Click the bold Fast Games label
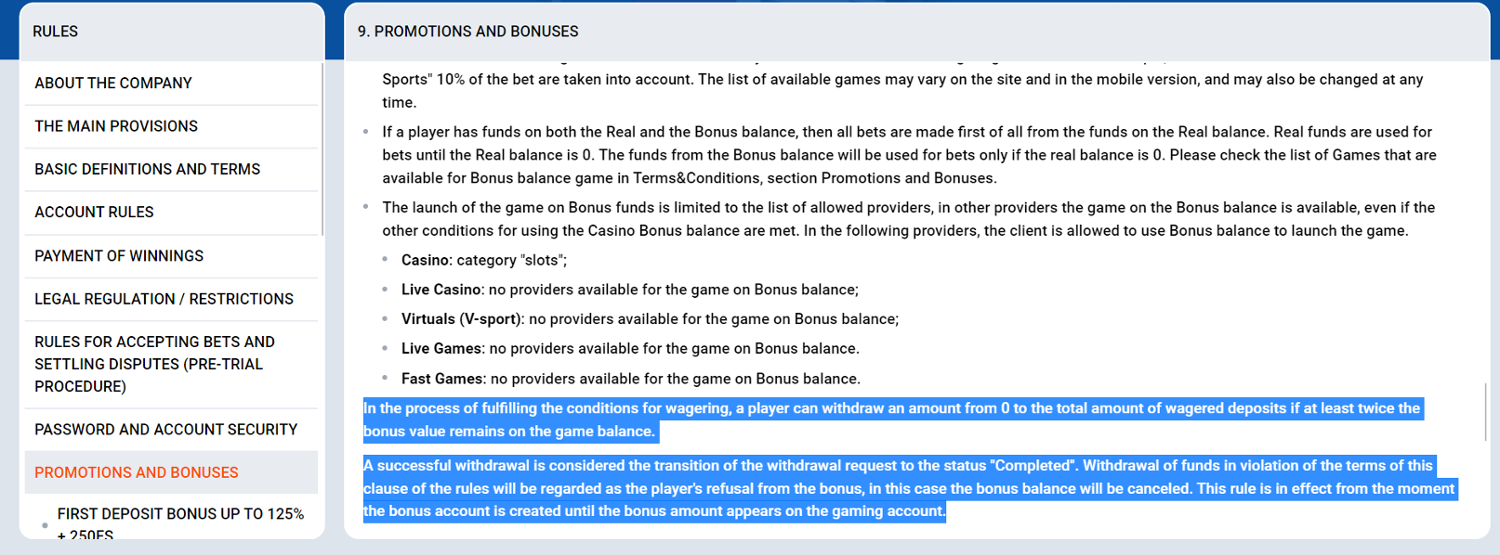Screen dimensions: 1500x555 (443, 379)
